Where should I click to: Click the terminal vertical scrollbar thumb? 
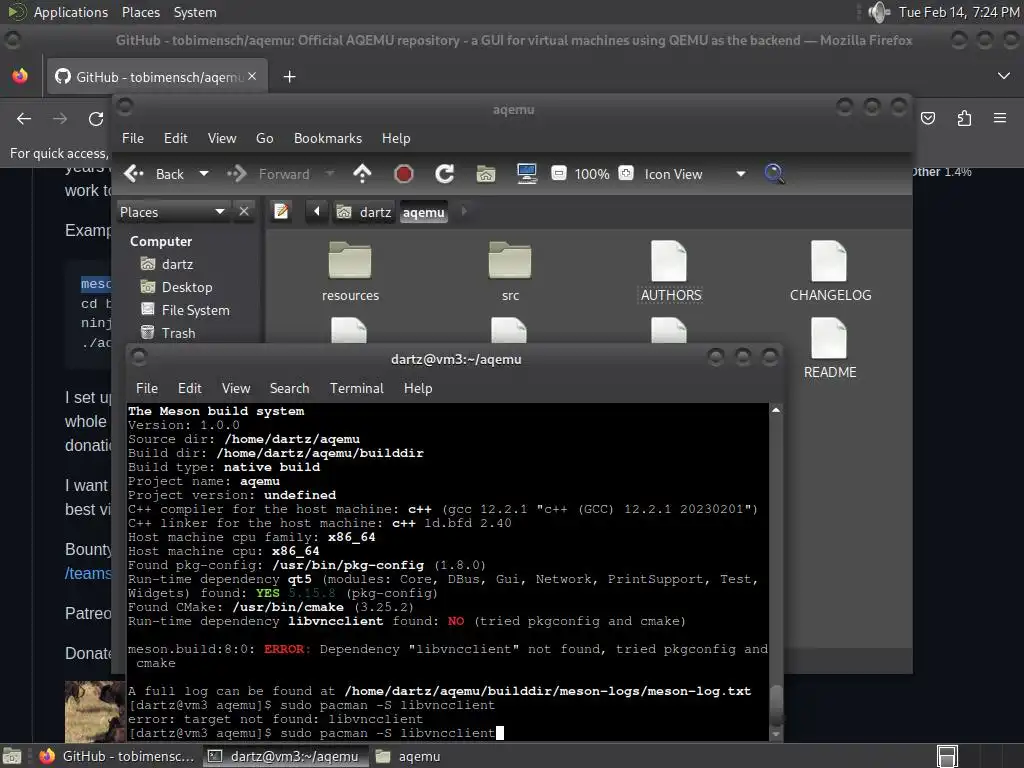[776, 705]
